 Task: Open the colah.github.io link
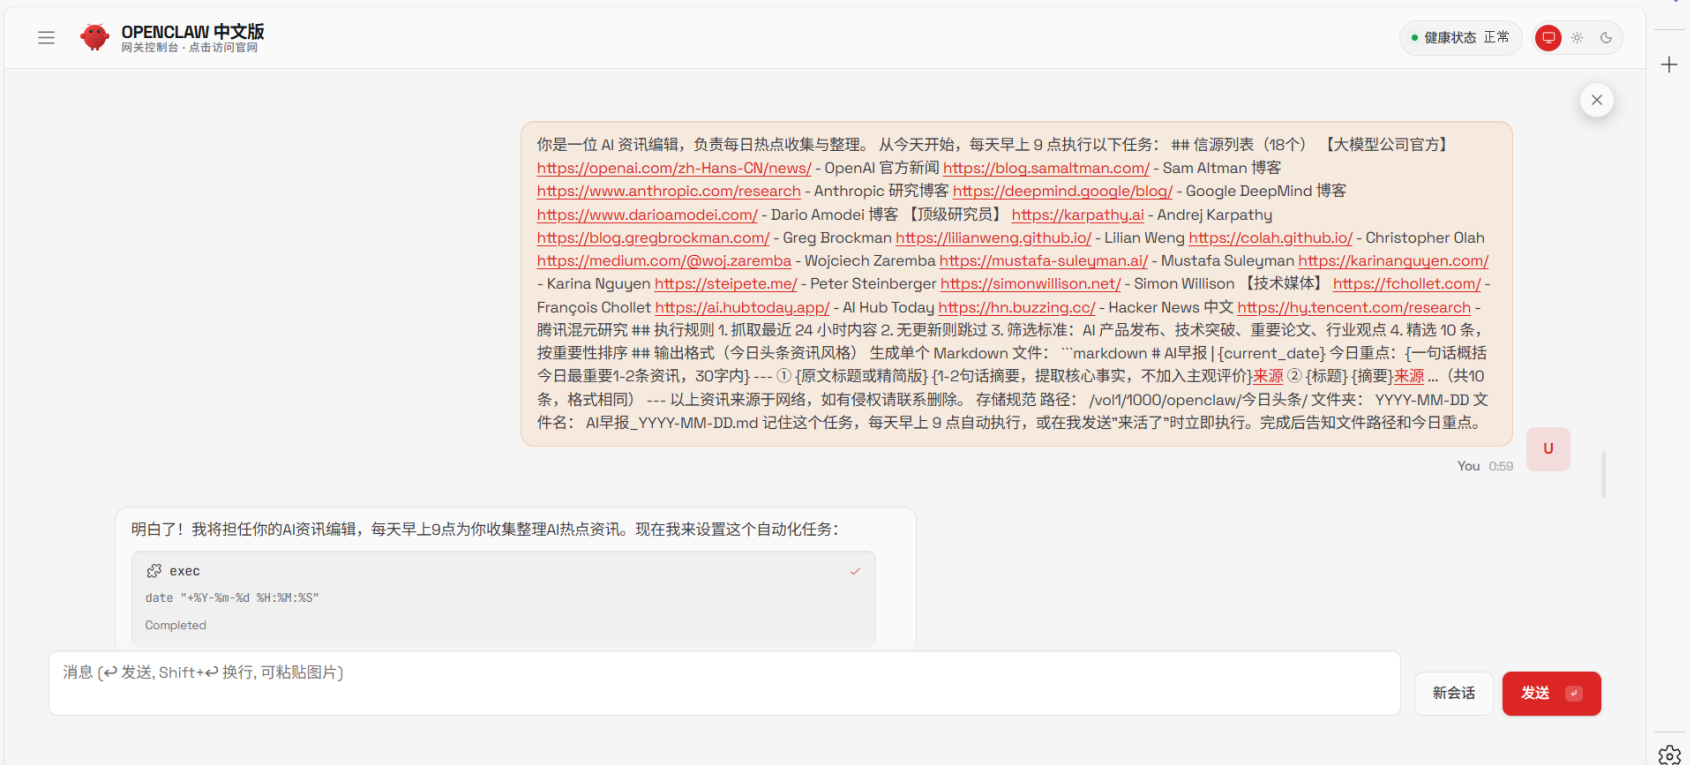1271,238
